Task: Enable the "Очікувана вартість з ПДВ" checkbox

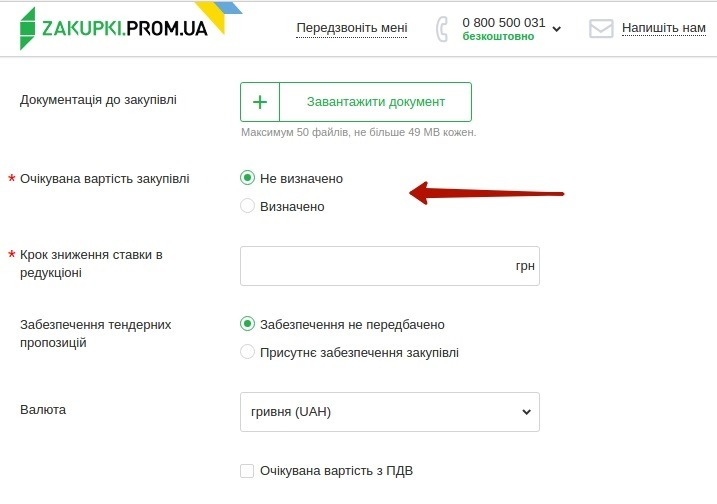Action: [x=248, y=470]
